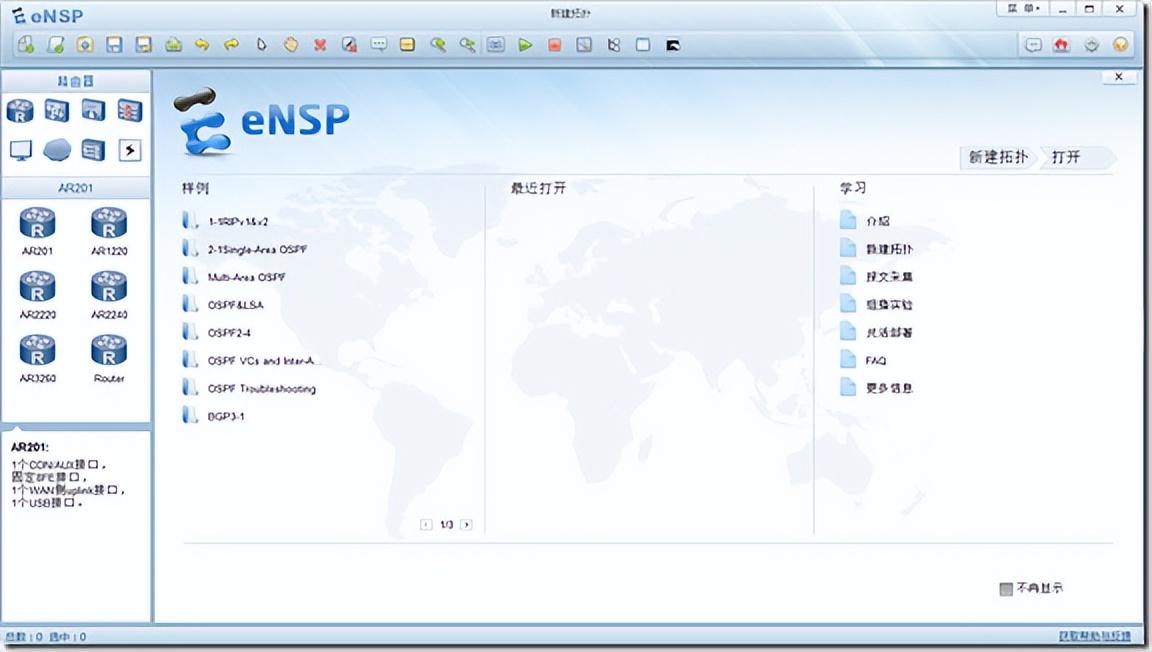1152x652 pixels.
Task: Stop devices with red stop button
Action: [x=555, y=45]
